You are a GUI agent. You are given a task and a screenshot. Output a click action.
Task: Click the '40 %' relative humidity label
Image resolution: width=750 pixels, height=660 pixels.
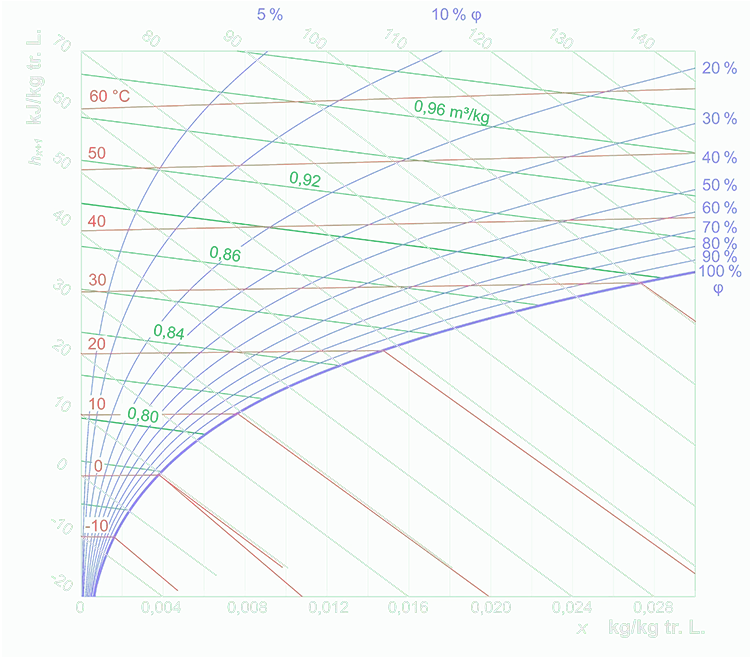coord(719,157)
